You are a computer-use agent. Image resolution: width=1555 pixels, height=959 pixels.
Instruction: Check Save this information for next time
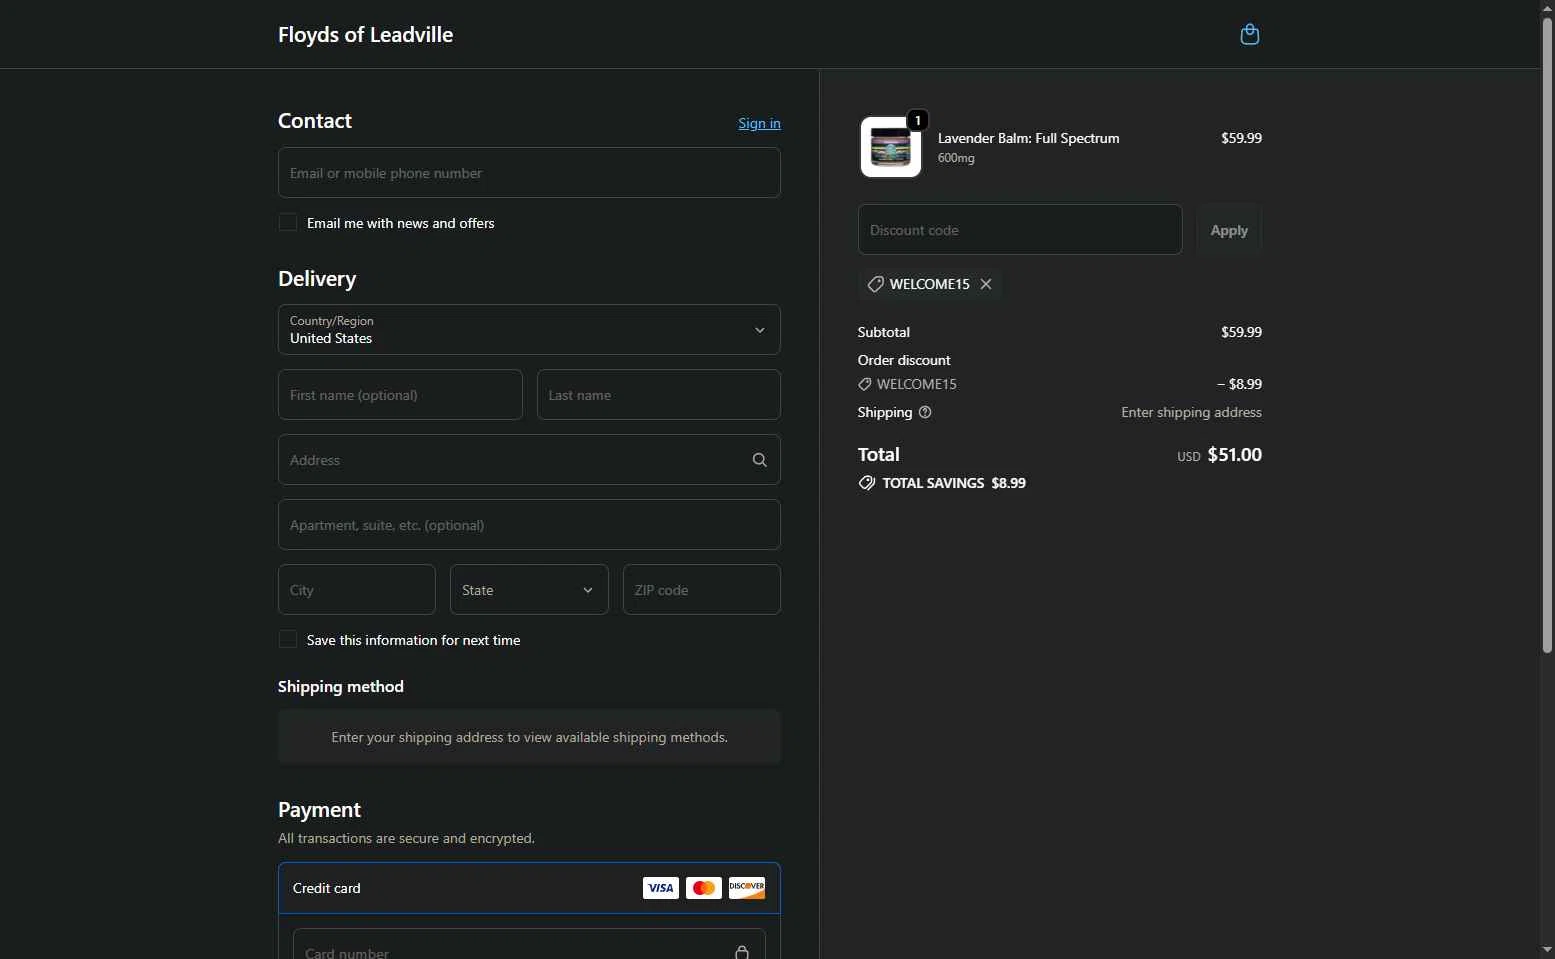[288, 639]
